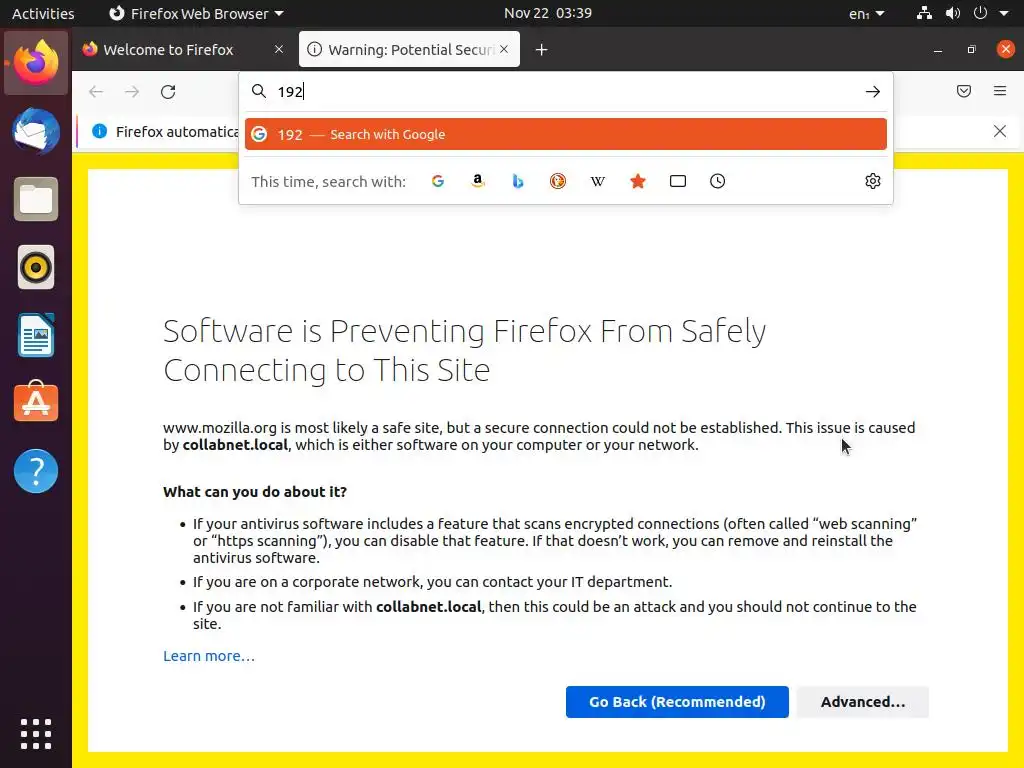
Task: Pick Wikipedia search engine icon
Action: click(x=598, y=181)
